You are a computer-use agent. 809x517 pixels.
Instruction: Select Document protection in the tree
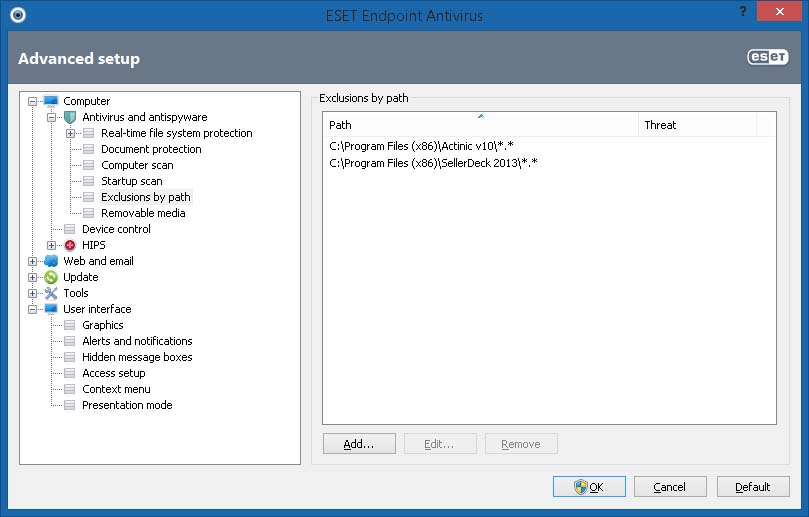pyautogui.click(x=151, y=149)
